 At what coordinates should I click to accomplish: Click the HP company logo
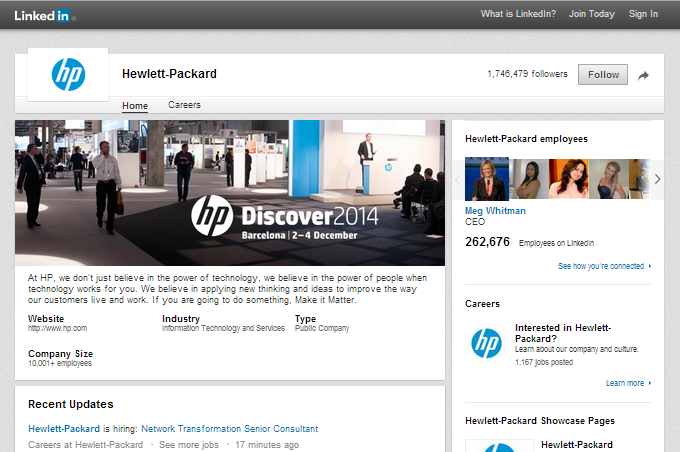tap(68, 74)
